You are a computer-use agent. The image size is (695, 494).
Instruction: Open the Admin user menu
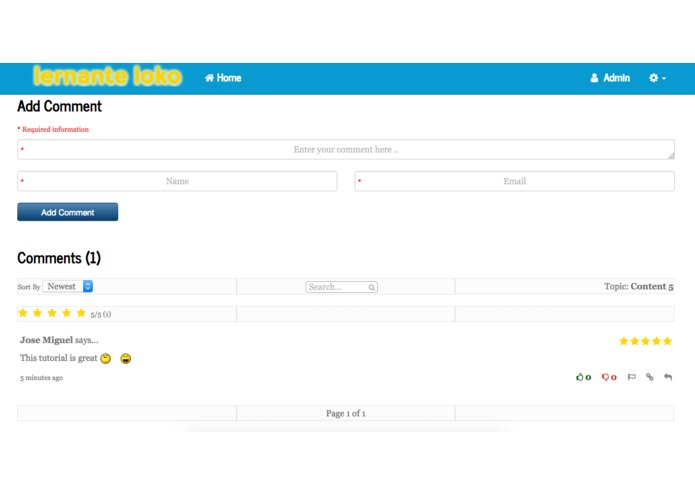(x=610, y=78)
